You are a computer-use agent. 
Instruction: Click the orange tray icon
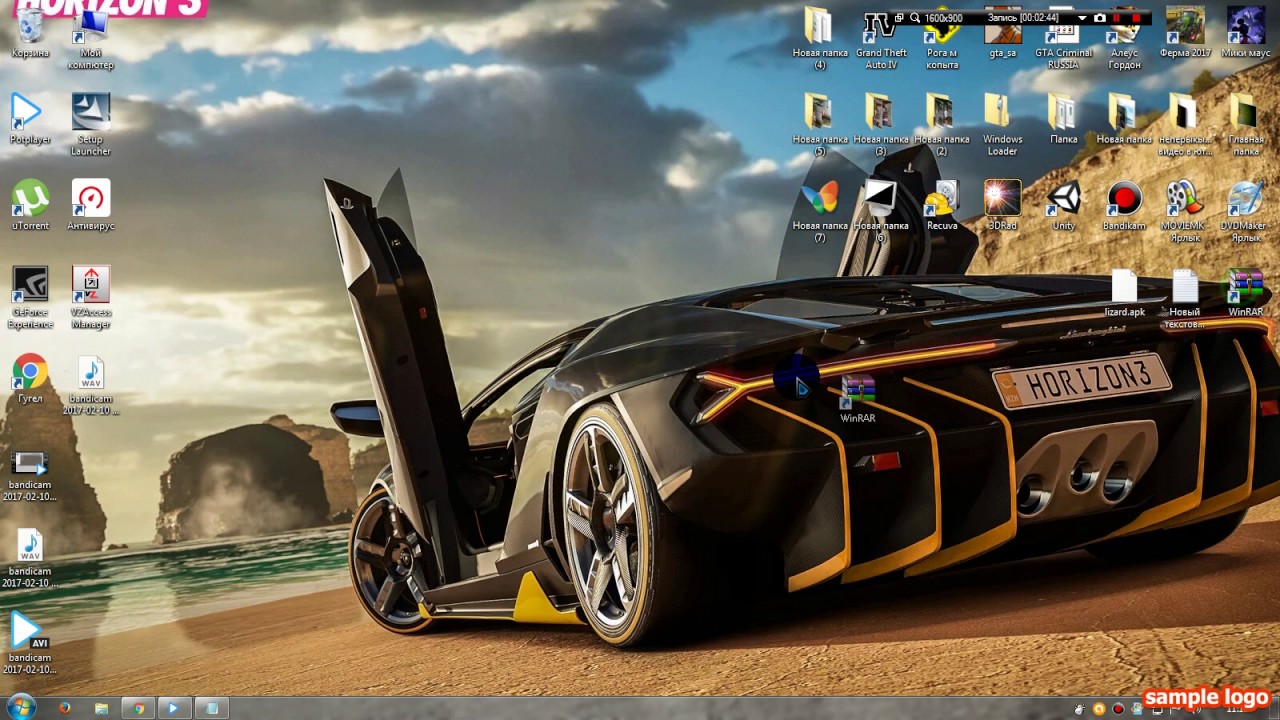[1099, 709]
